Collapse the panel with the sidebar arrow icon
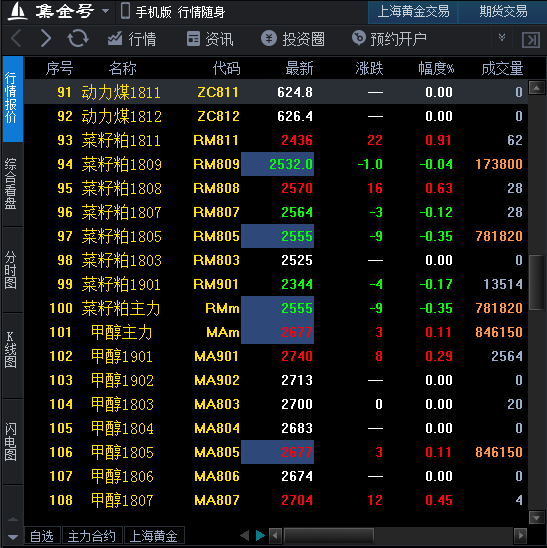The image size is (547, 548). pyautogui.click(x=531, y=40)
